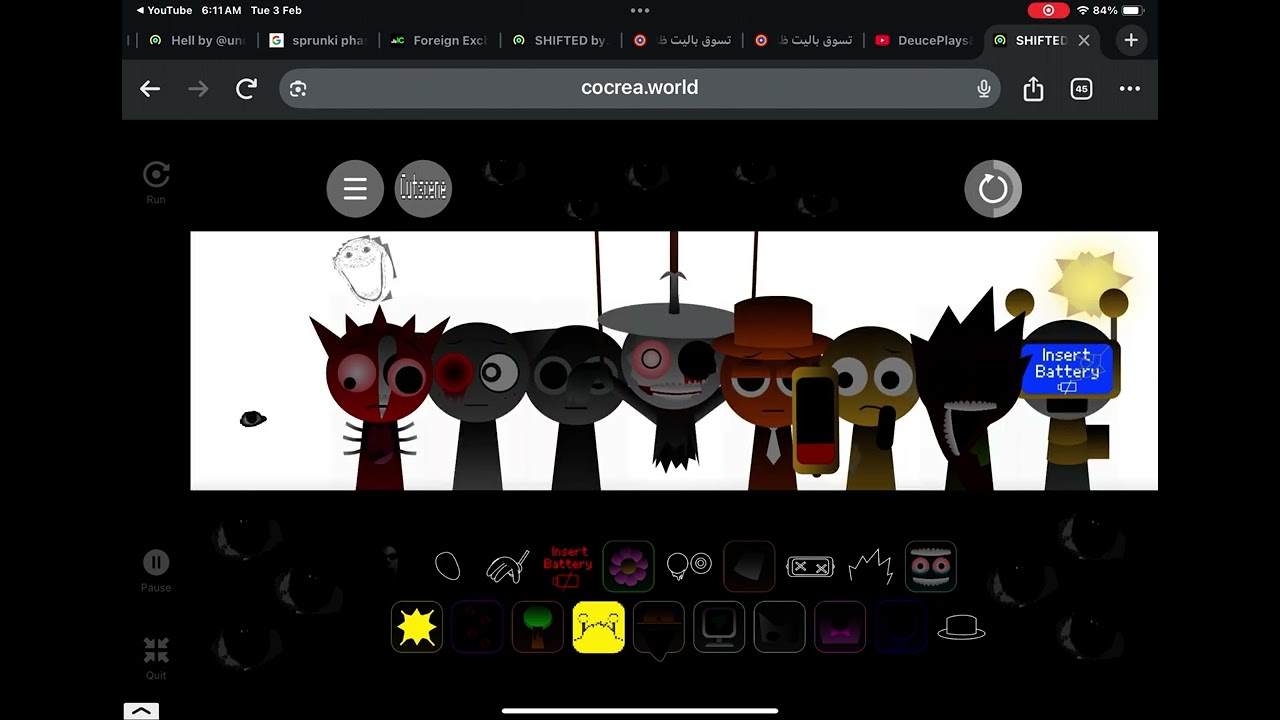Open the share sheet
This screenshot has height=720, width=1280.
point(1033,88)
